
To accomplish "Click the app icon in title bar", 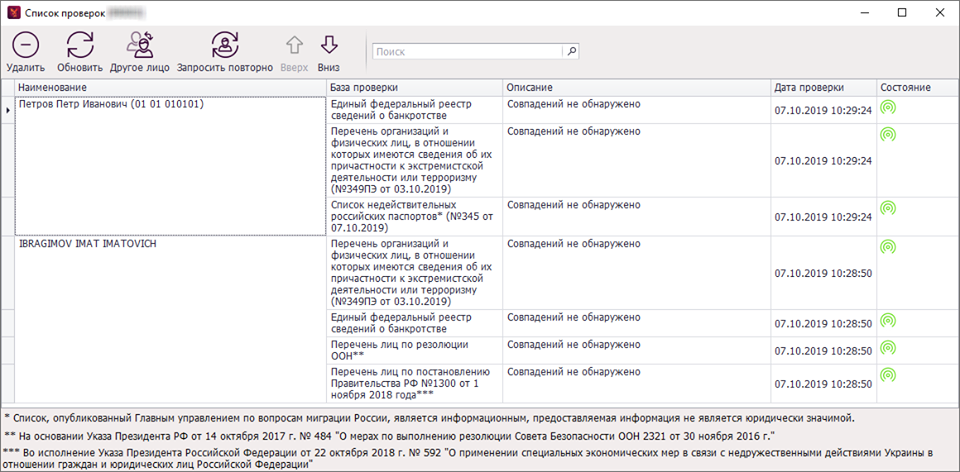I will [x=16, y=12].
